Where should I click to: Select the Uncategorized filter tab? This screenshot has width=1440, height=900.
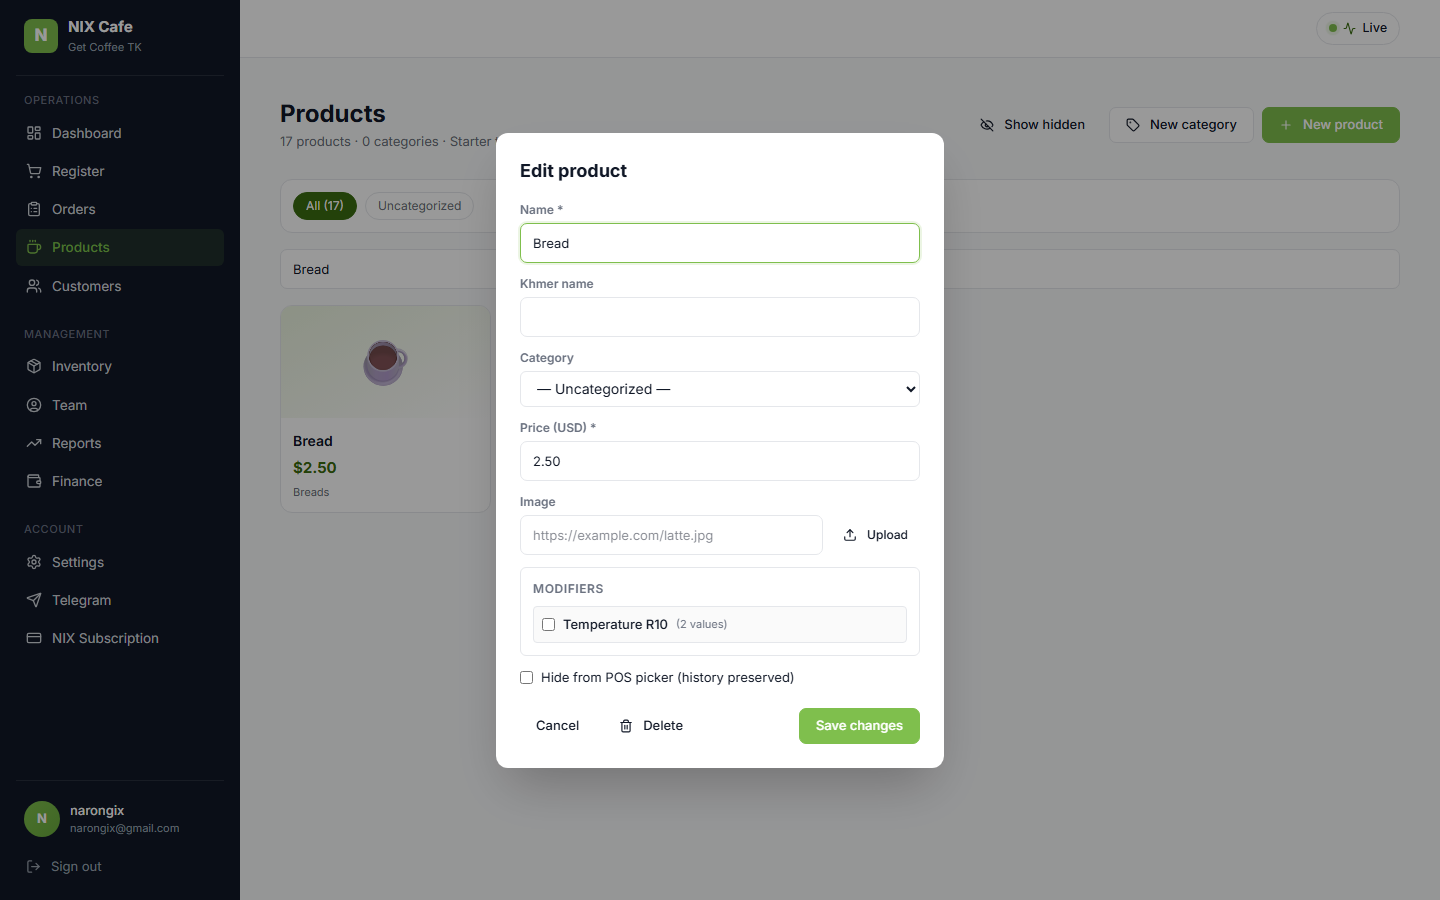tap(420, 206)
